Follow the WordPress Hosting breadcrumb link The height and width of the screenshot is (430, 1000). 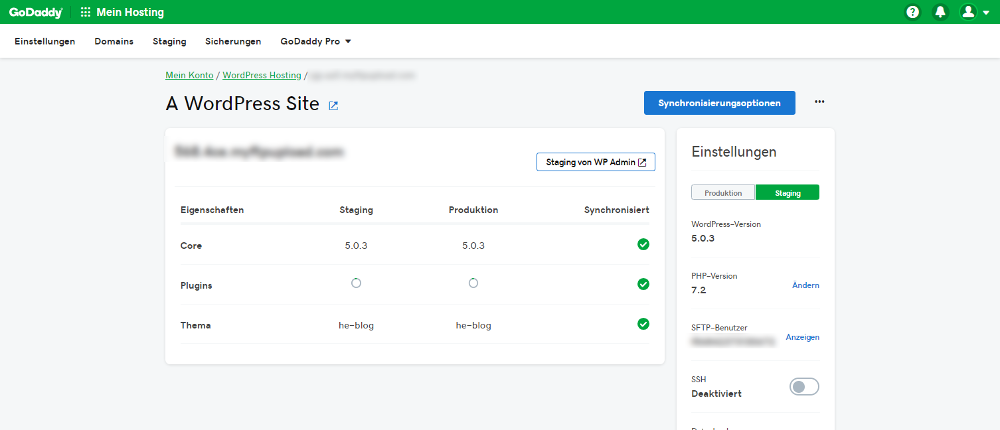tap(261, 75)
